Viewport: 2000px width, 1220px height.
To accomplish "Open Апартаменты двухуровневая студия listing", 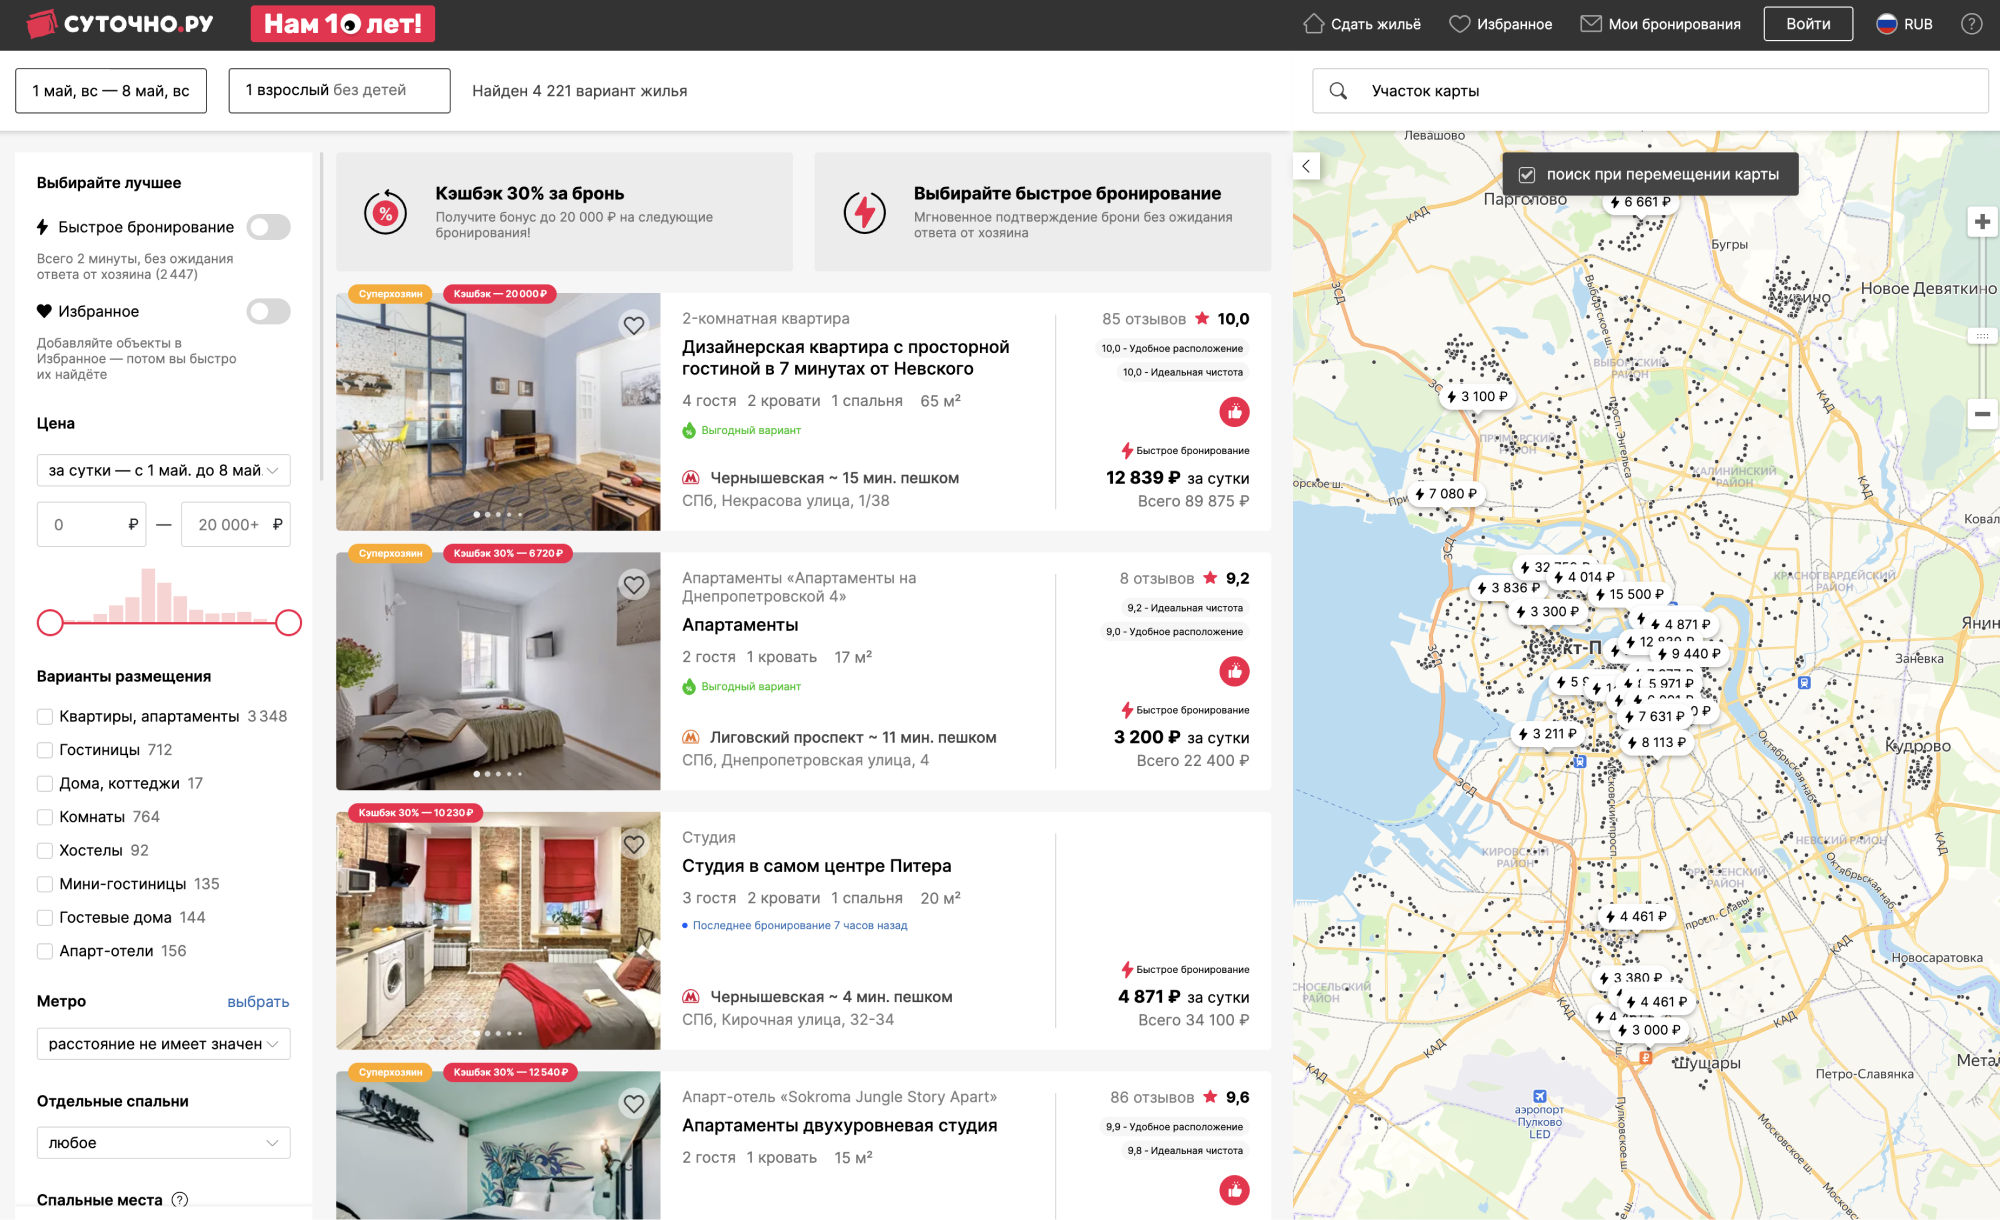I will (840, 1125).
